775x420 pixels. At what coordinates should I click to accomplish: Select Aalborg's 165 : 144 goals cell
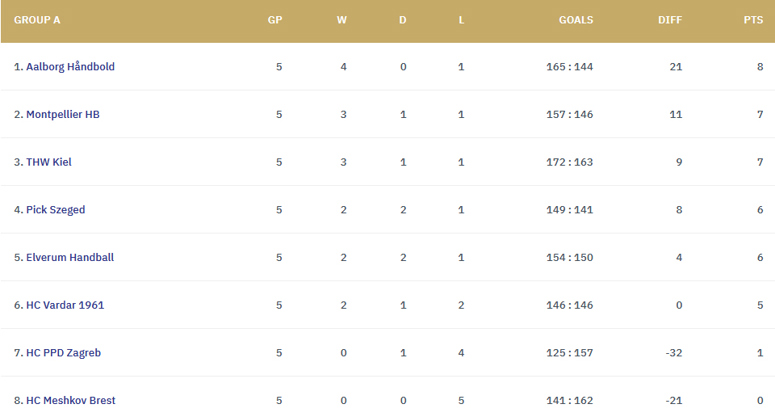pos(569,67)
